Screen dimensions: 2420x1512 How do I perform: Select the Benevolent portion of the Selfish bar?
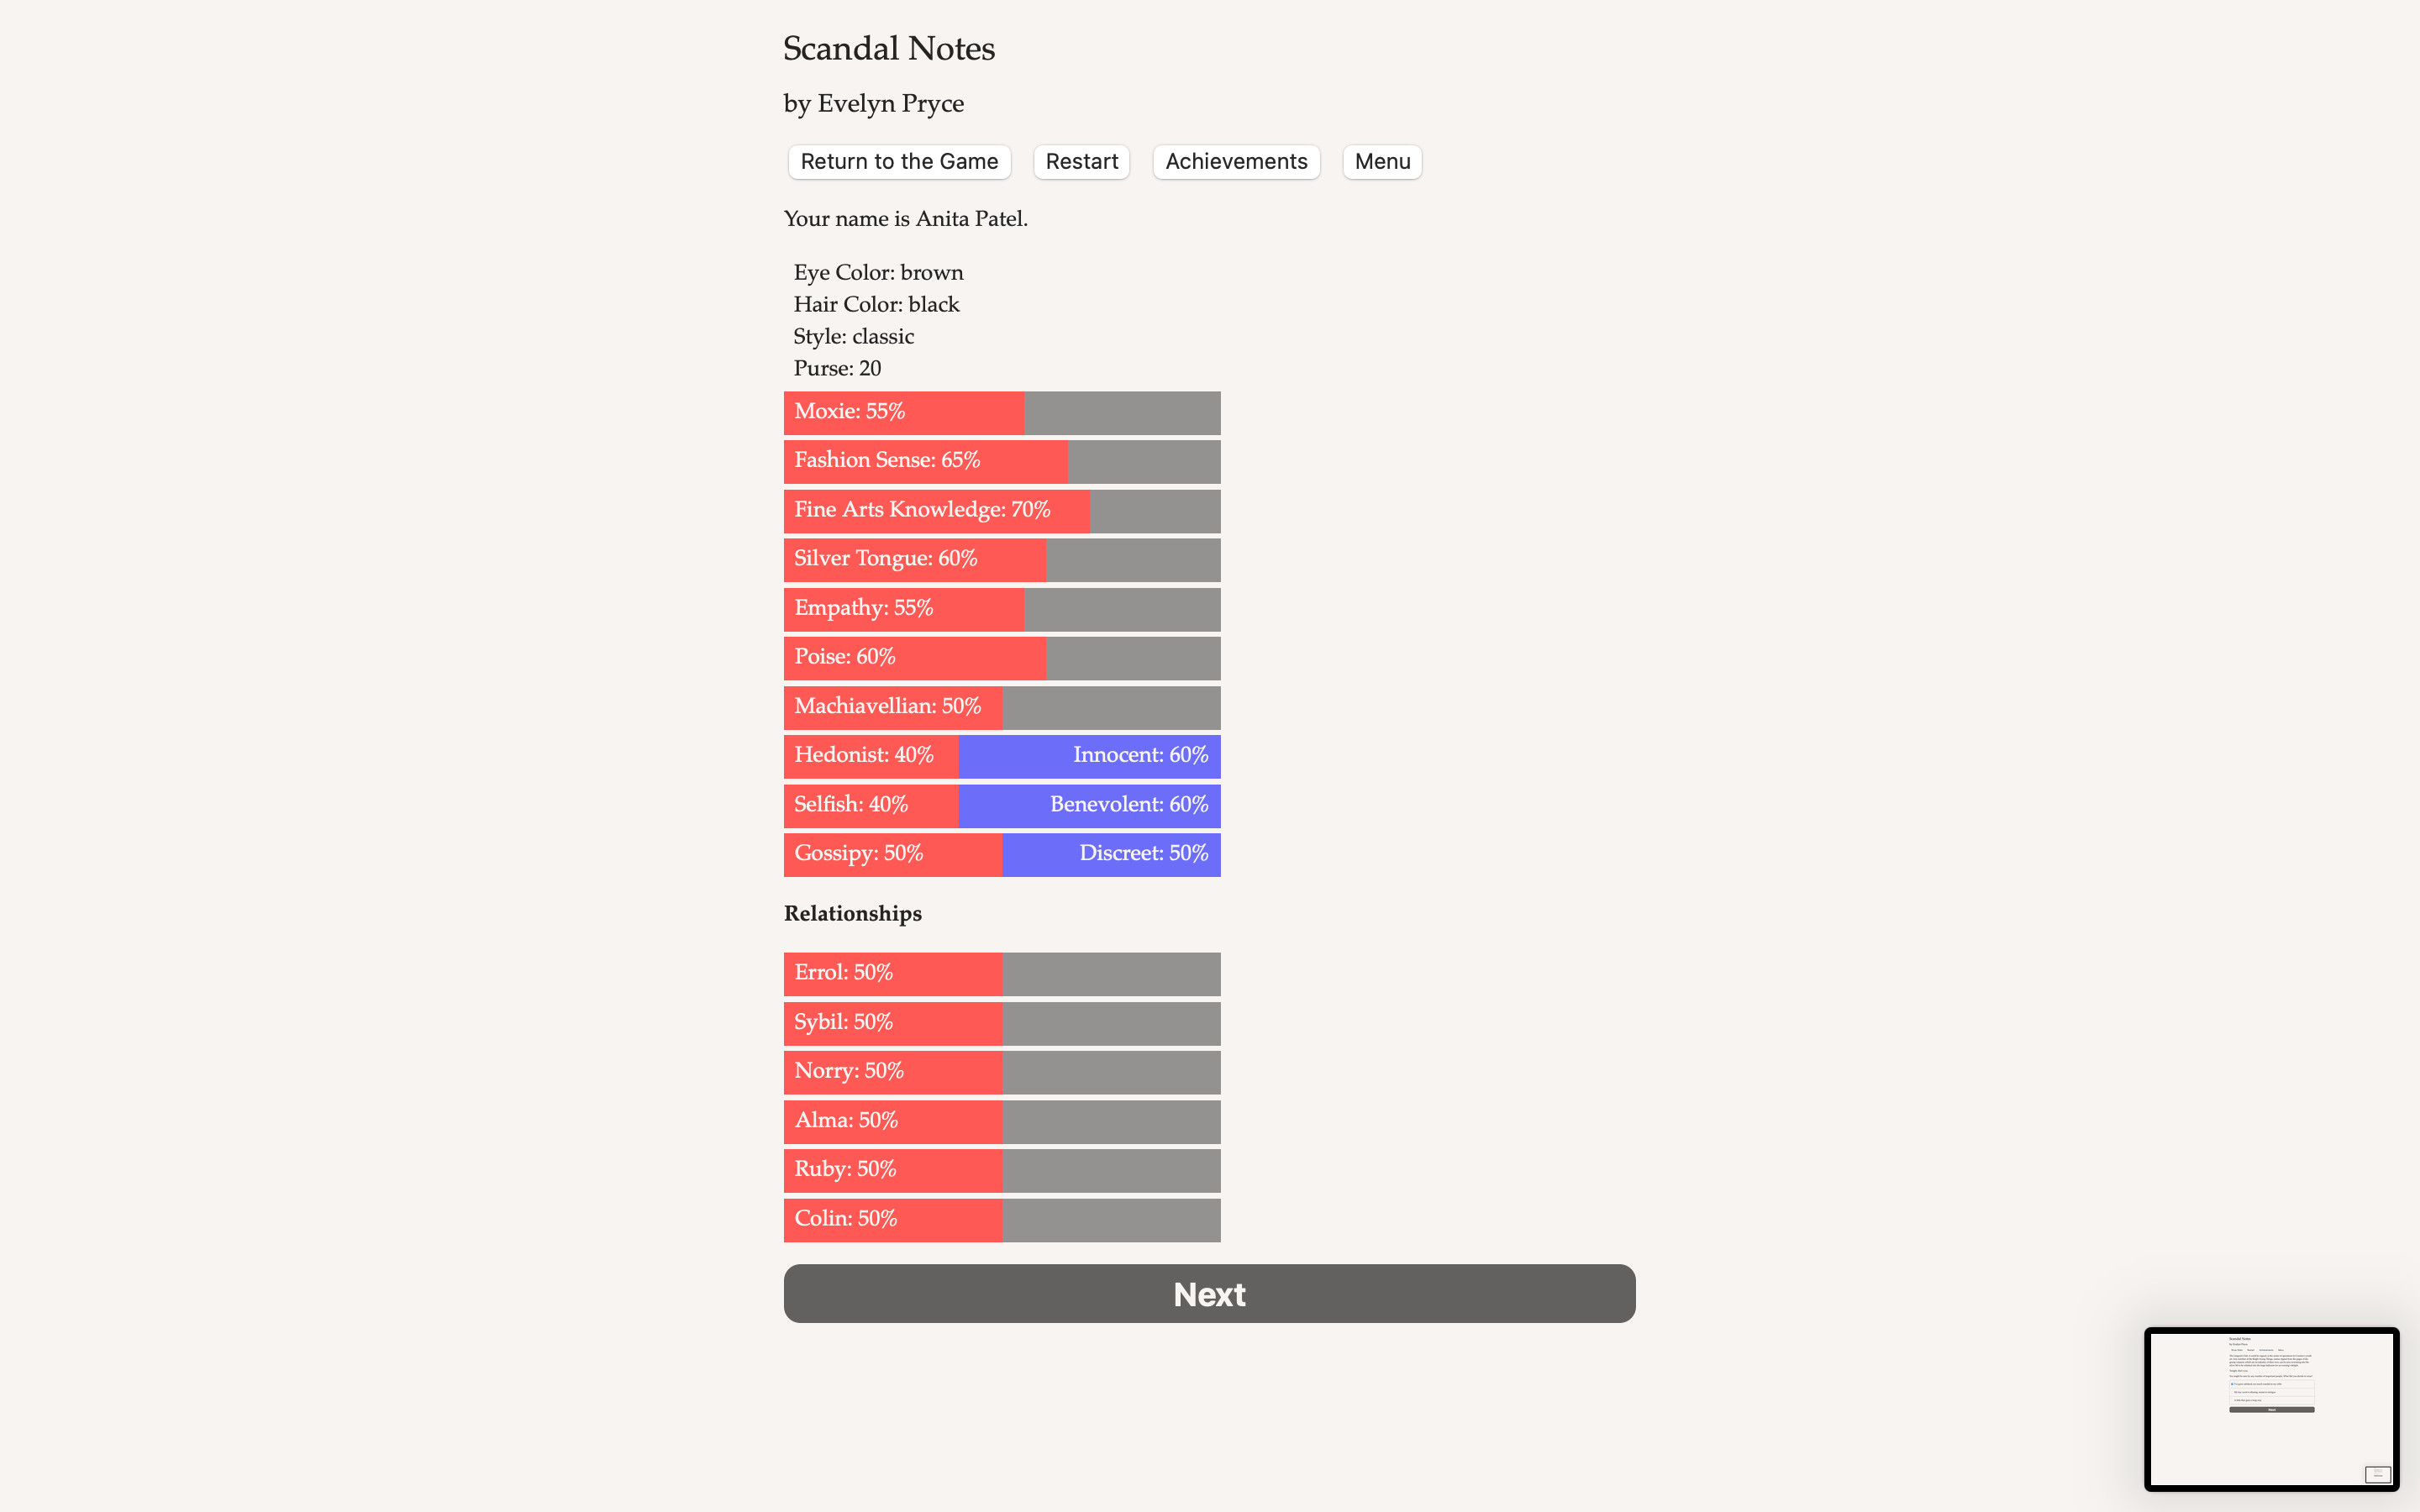click(1090, 804)
